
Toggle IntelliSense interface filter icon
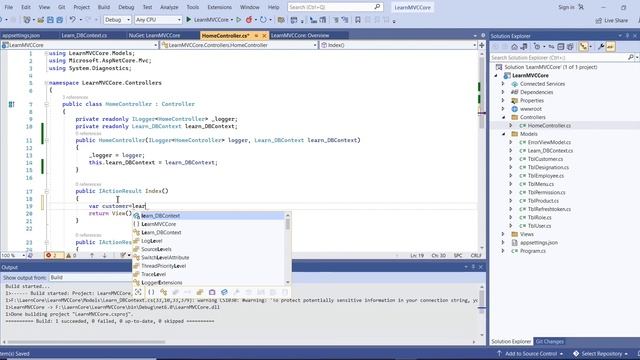(x=188, y=292)
